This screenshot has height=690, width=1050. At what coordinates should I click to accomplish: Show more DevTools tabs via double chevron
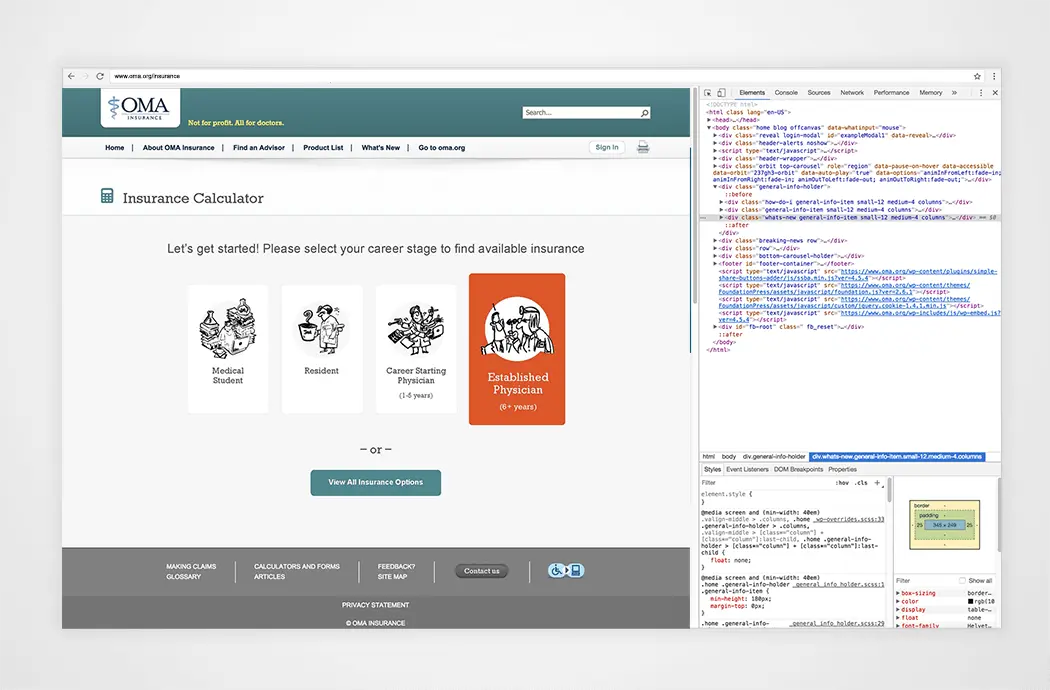(954, 93)
